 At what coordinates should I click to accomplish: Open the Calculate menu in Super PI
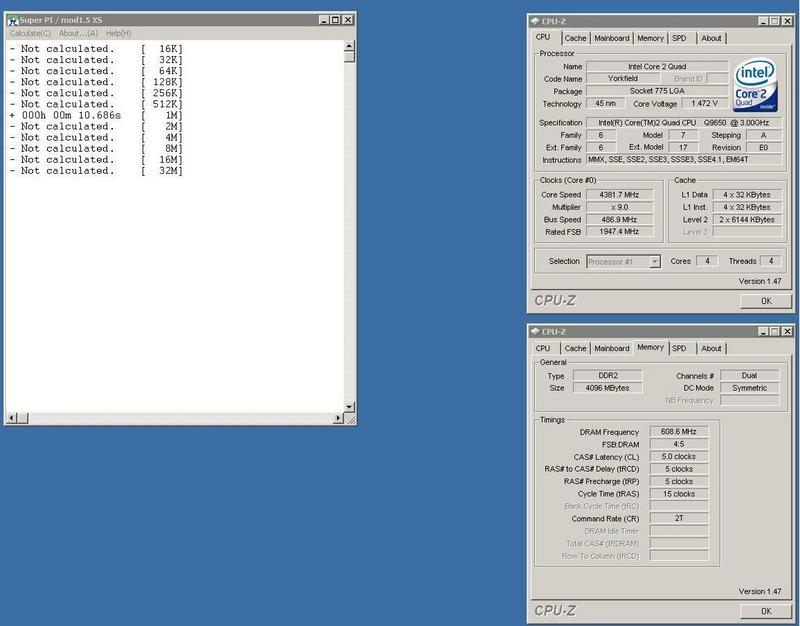30,33
